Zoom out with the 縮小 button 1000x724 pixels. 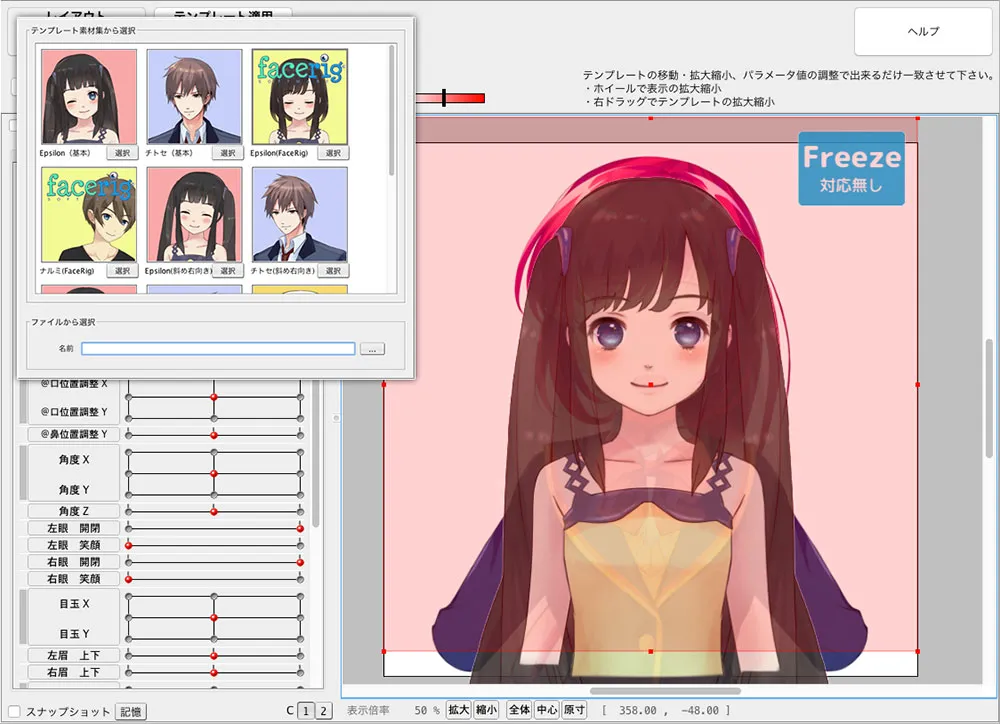click(x=485, y=710)
